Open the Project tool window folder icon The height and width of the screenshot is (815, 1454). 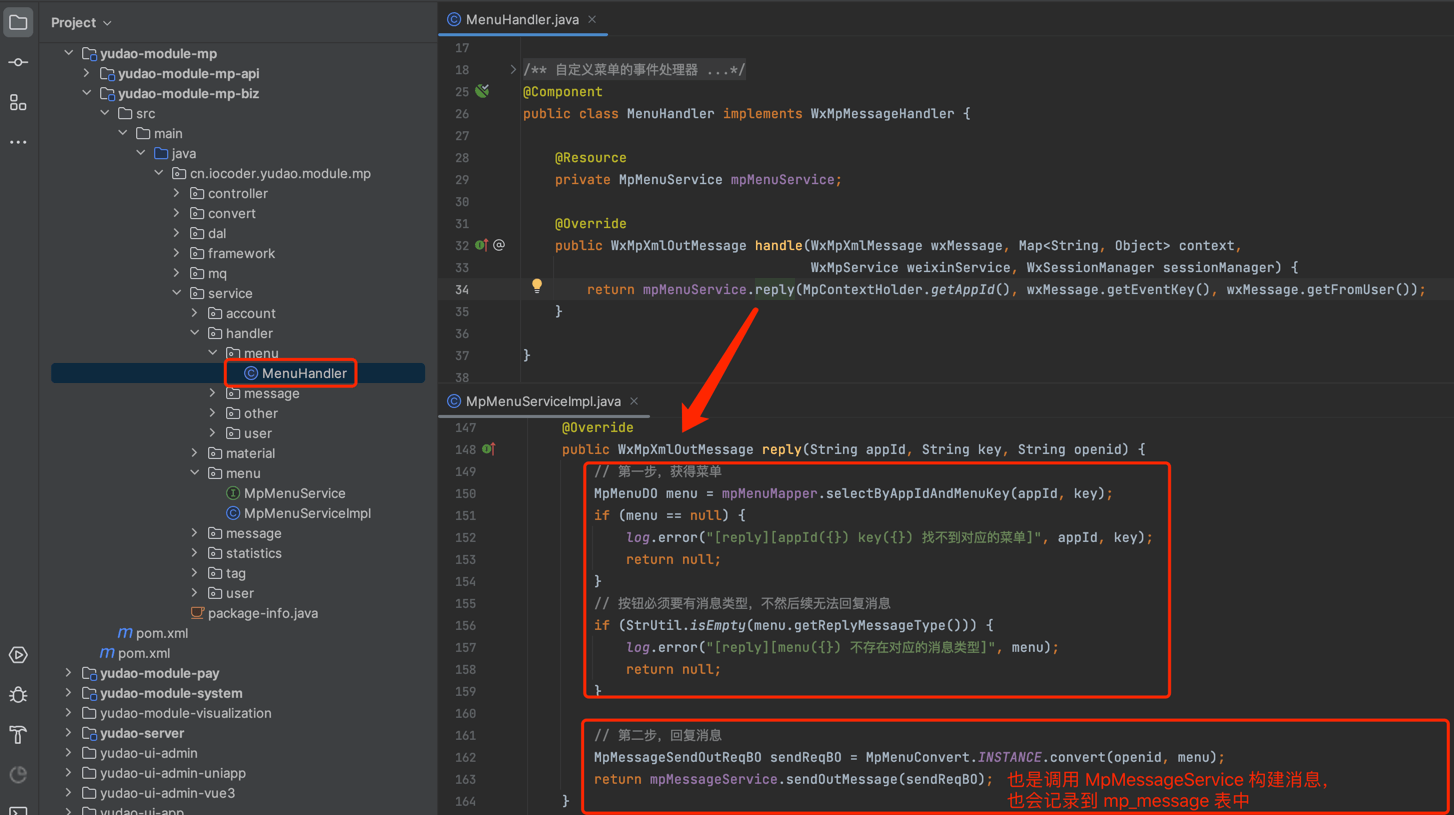click(18, 22)
